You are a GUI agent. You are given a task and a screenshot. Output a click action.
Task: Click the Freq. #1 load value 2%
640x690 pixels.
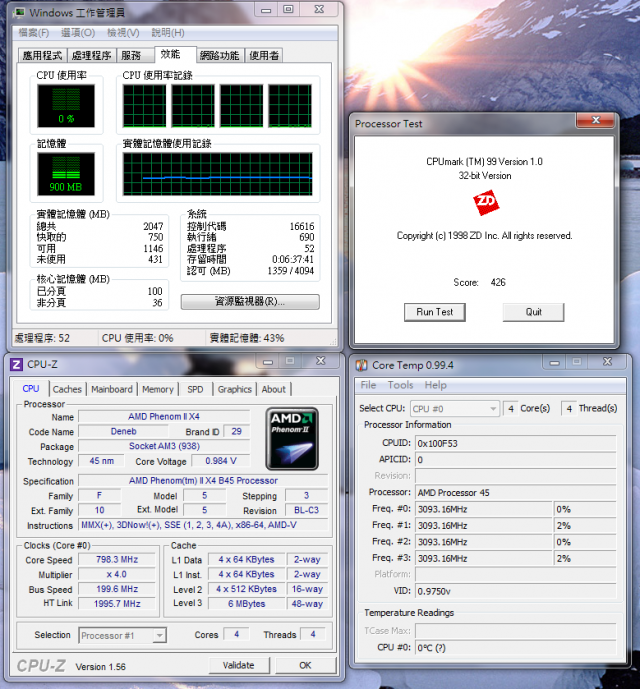pyautogui.click(x=585, y=525)
